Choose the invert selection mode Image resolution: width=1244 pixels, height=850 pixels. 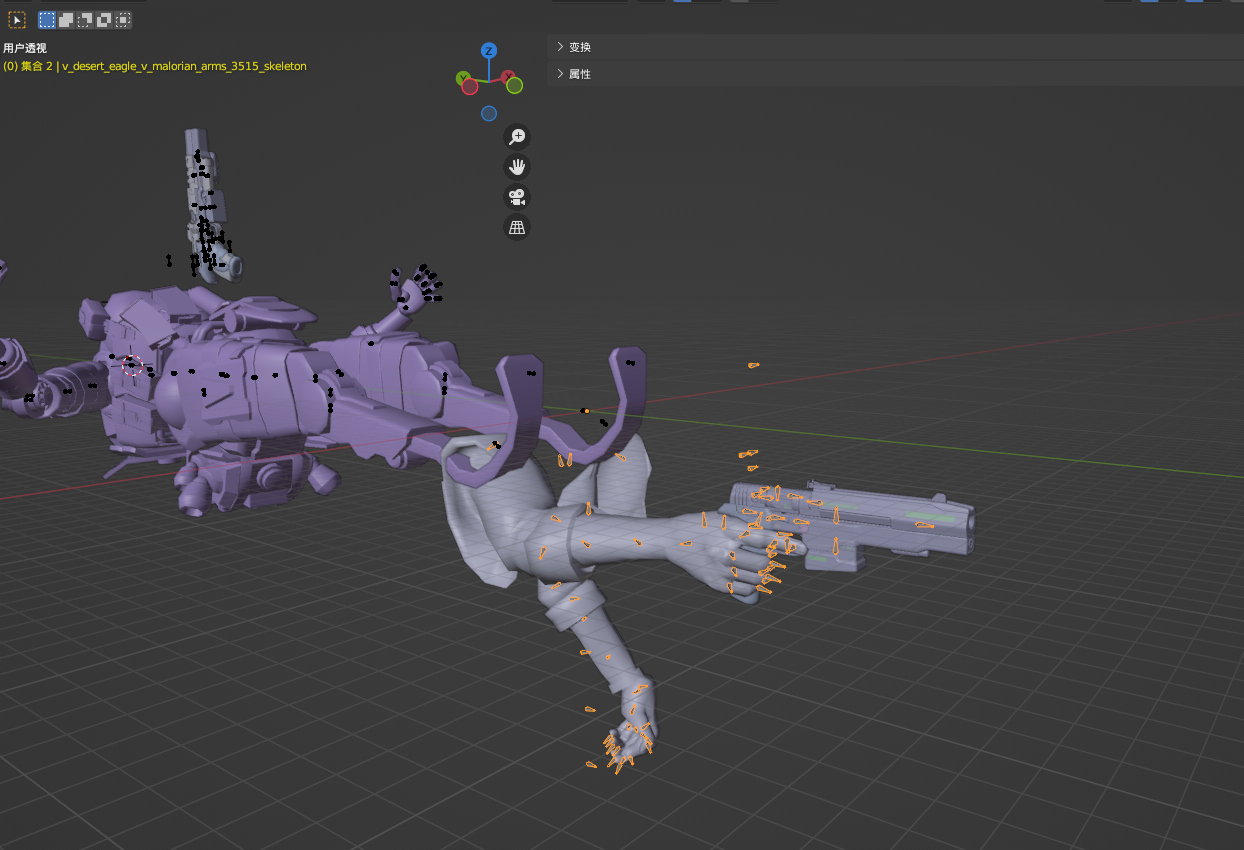tap(104, 19)
